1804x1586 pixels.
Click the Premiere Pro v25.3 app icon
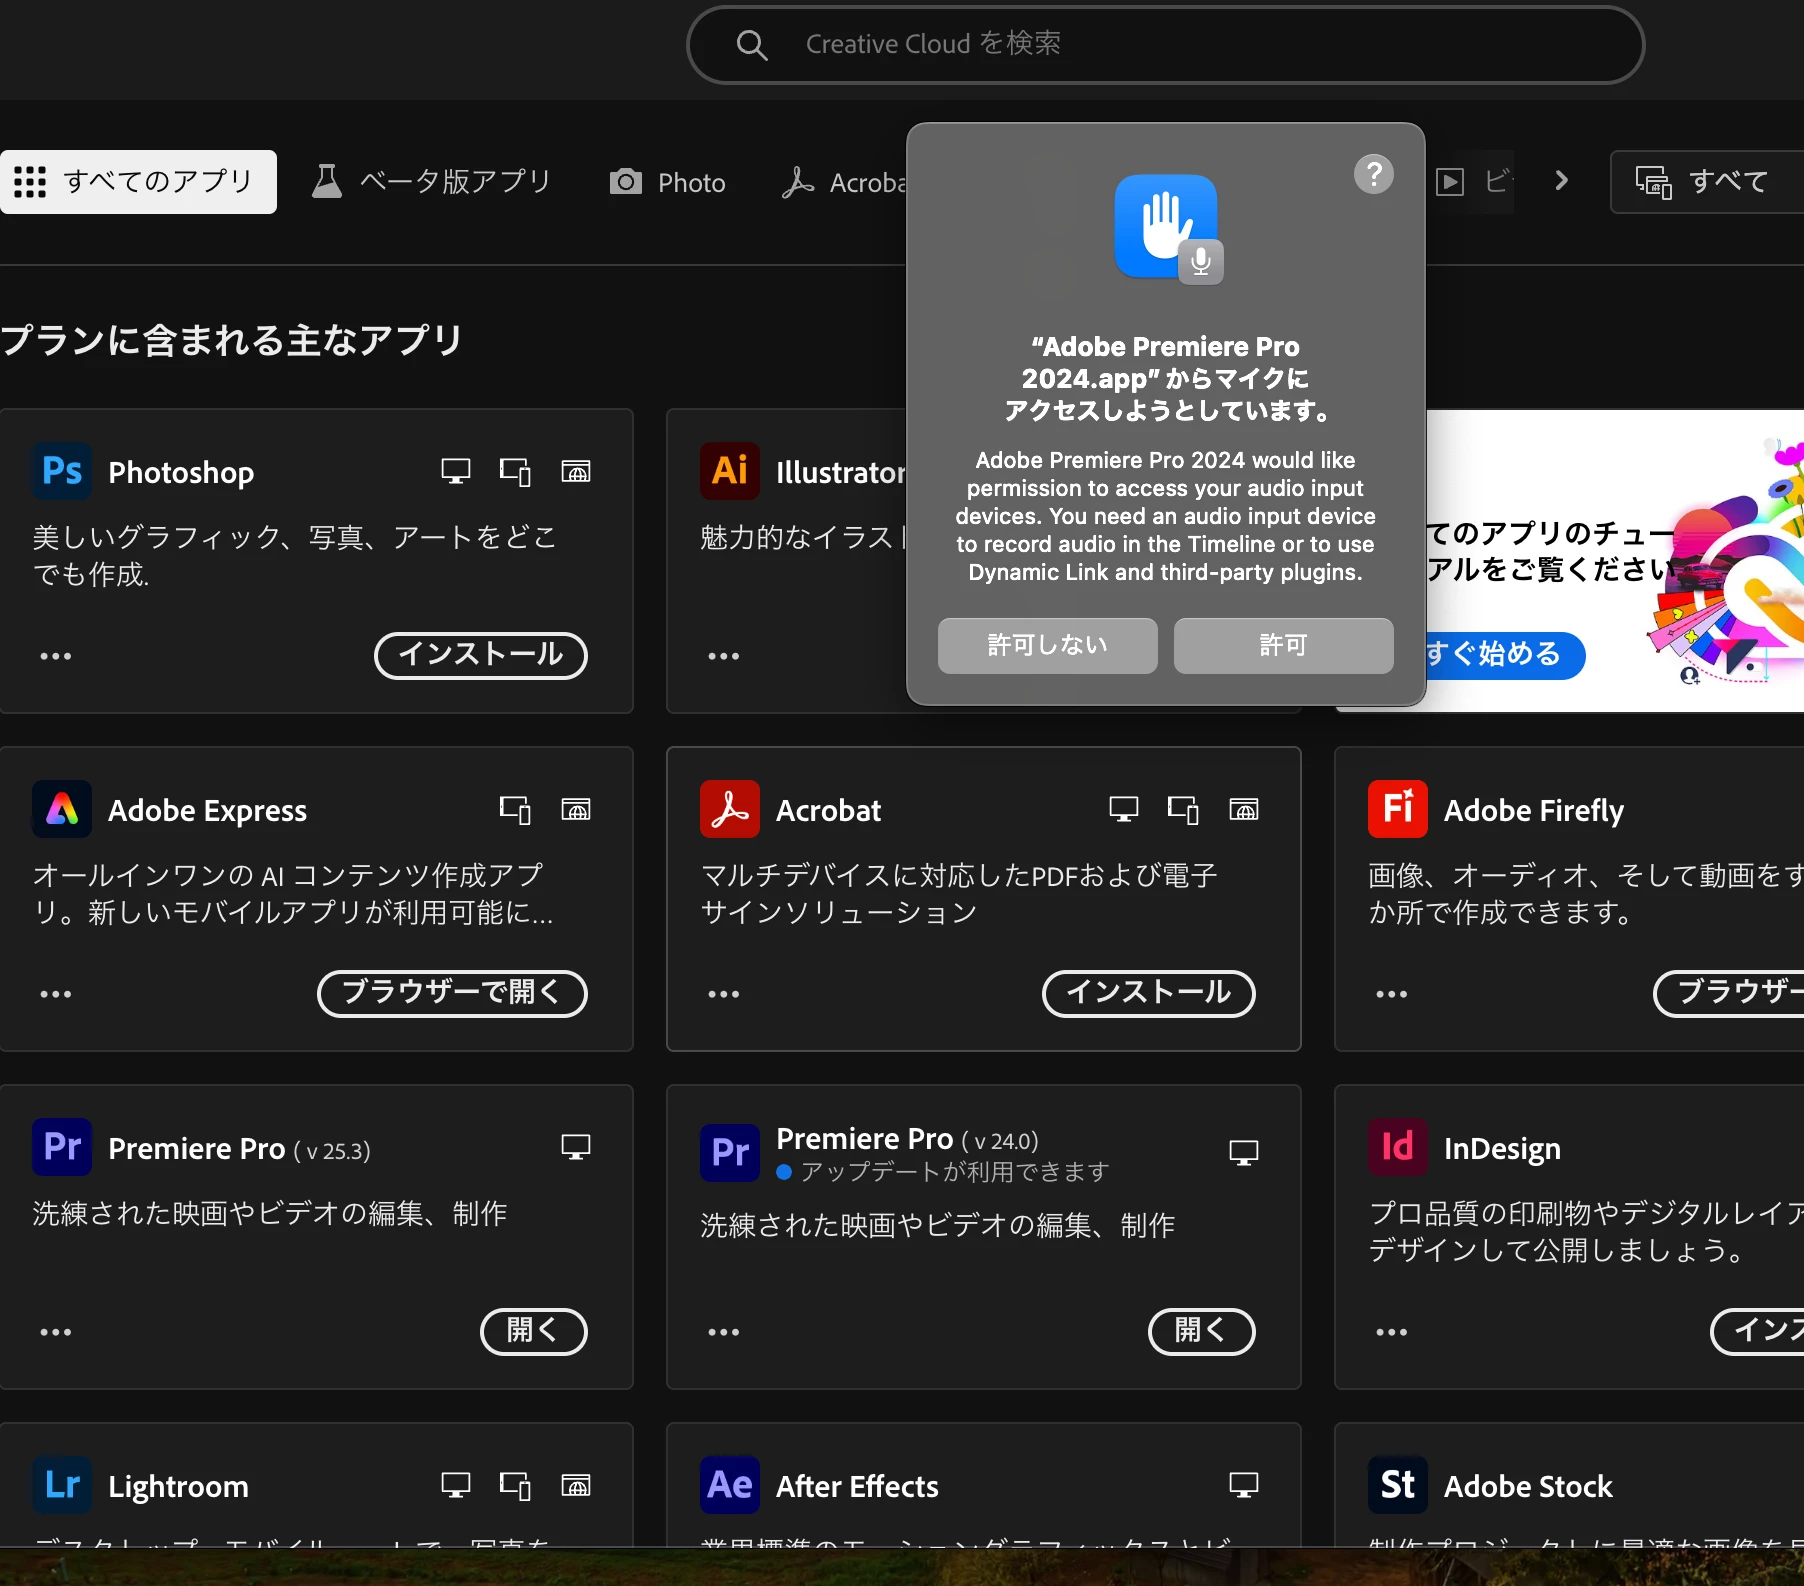[x=62, y=1147]
